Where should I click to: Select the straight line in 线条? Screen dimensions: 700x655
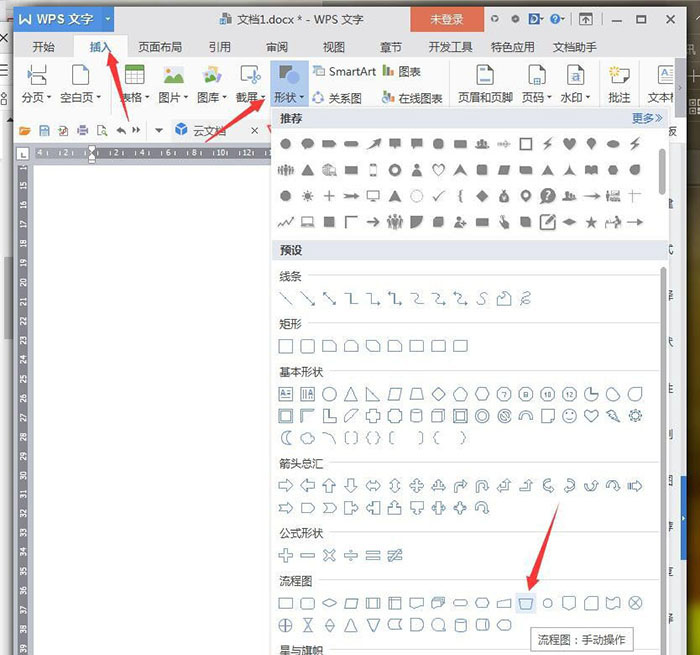(x=285, y=298)
